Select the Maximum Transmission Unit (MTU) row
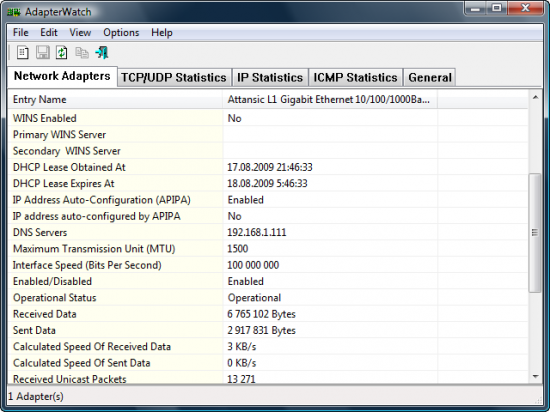Viewport: 550px width, 412px height. click(268, 249)
